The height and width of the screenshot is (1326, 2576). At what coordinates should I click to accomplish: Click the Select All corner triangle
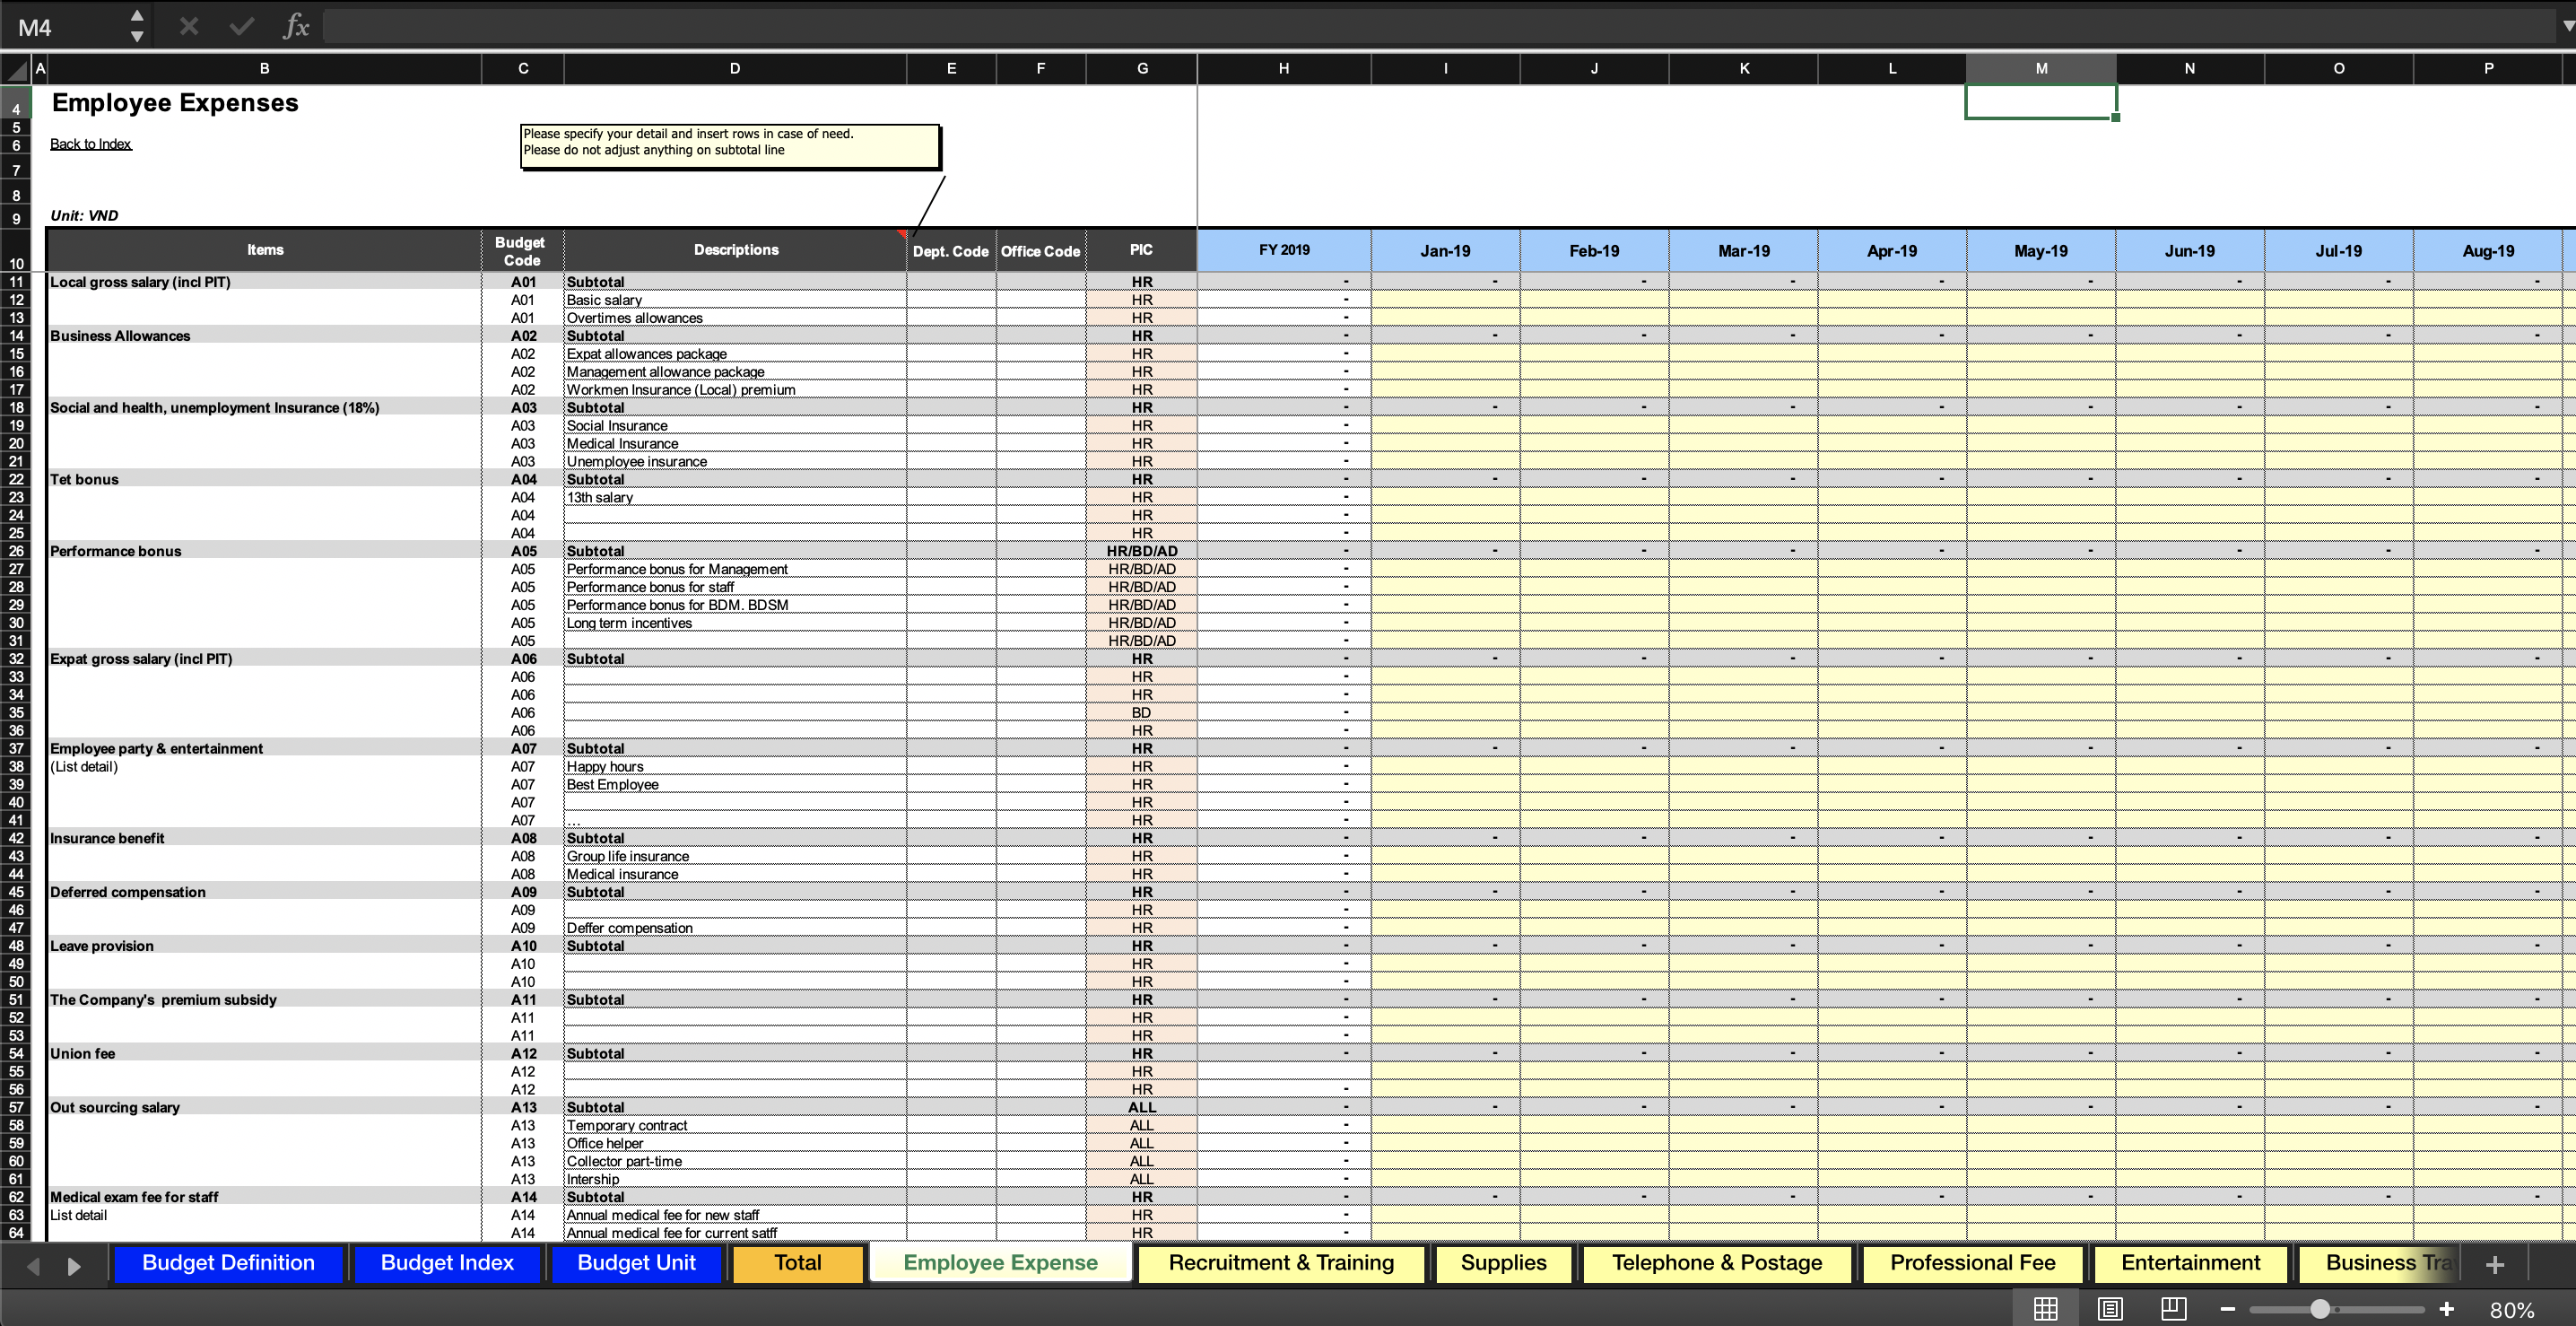16,69
